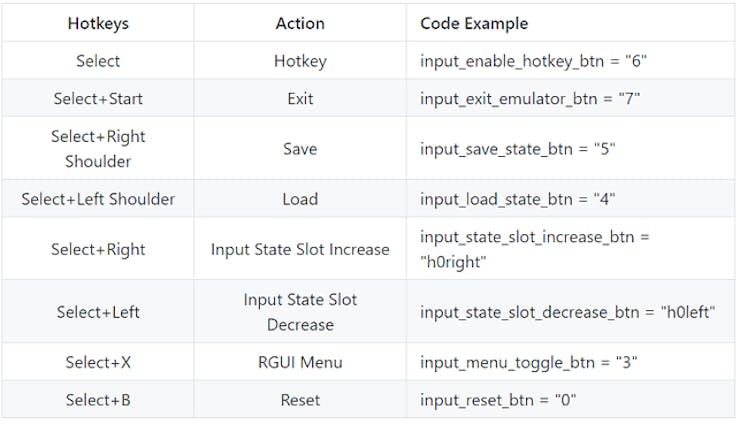This screenshot has height=424, width=740.
Task: Click the Hotkeys column header
Action: [x=98, y=23]
